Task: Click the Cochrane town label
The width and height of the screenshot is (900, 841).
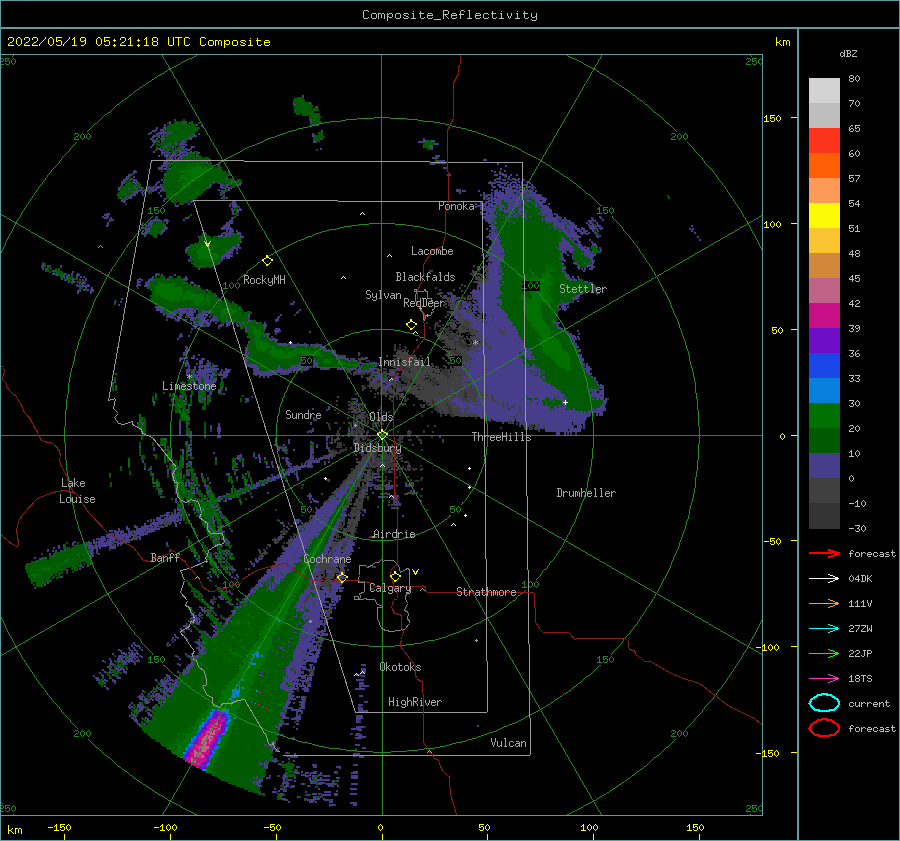Action: 327,559
